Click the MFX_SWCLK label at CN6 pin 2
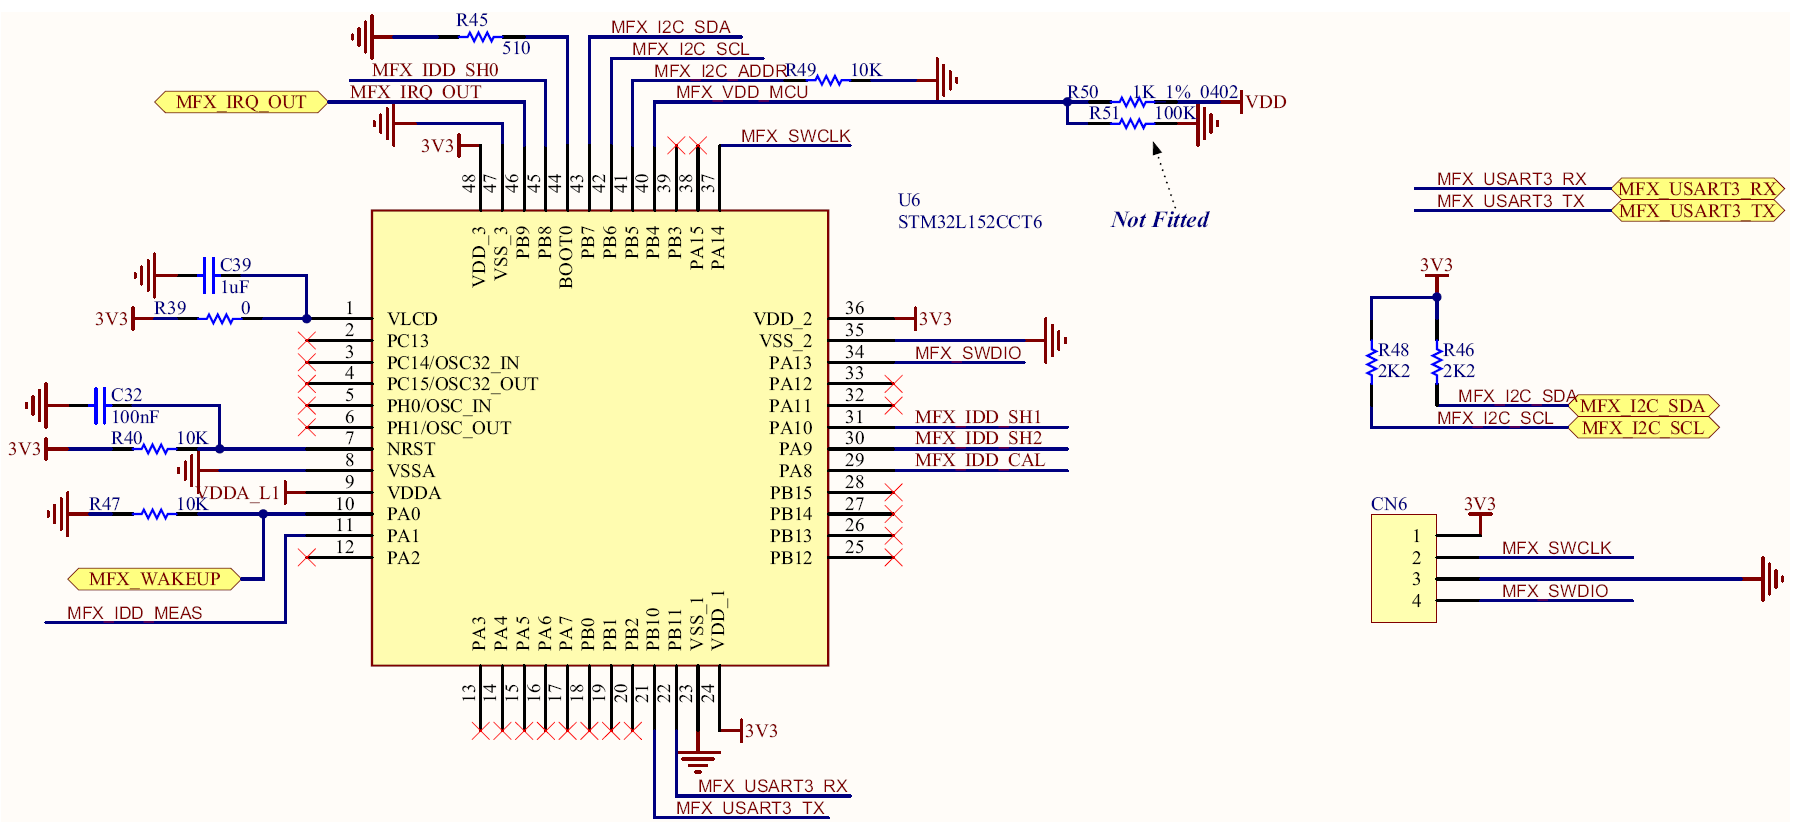Image resolution: width=1797 pixels, height=829 pixels. [1556, 548]
